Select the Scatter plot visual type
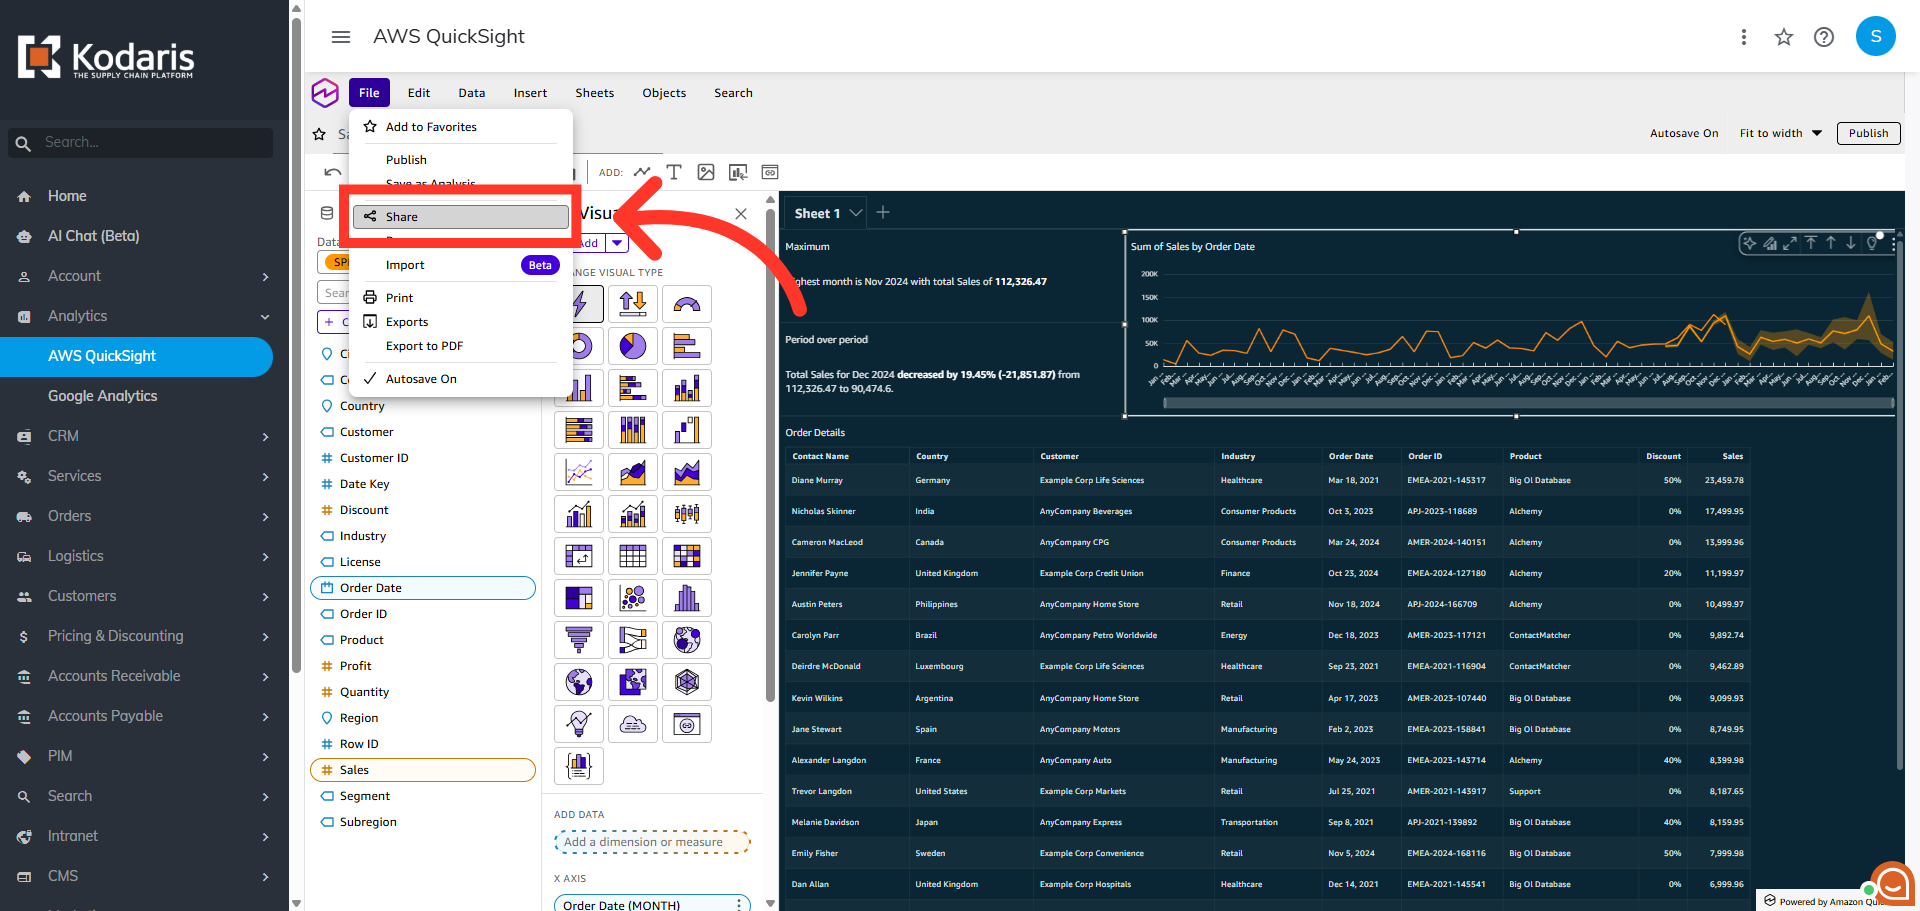The height and width of the screenshot is (911, 1920). click(633, 598)
